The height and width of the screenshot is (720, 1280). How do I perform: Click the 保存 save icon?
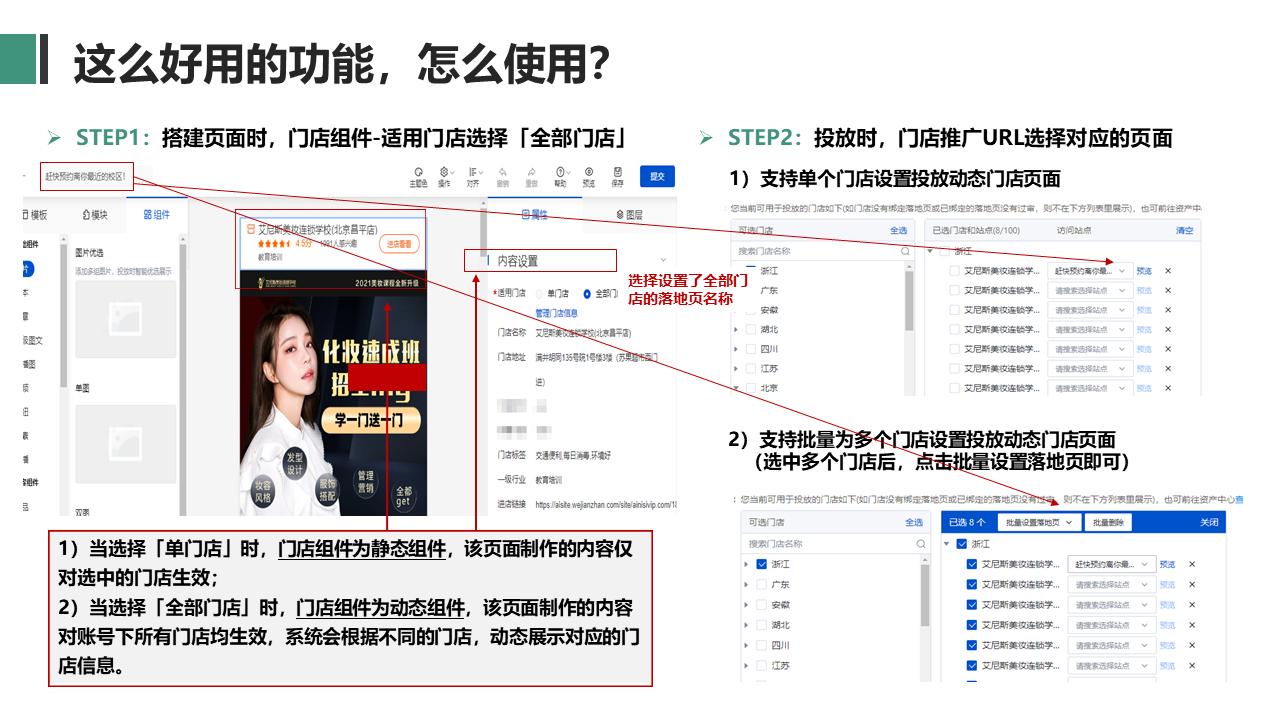click(618, 172)
